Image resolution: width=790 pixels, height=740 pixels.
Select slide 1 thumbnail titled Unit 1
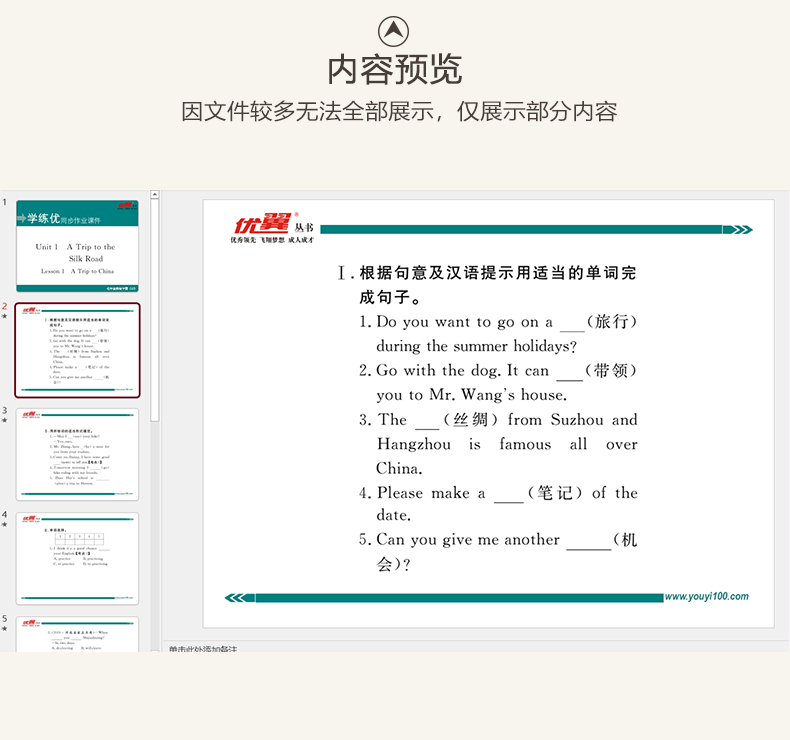click(77, 246)
